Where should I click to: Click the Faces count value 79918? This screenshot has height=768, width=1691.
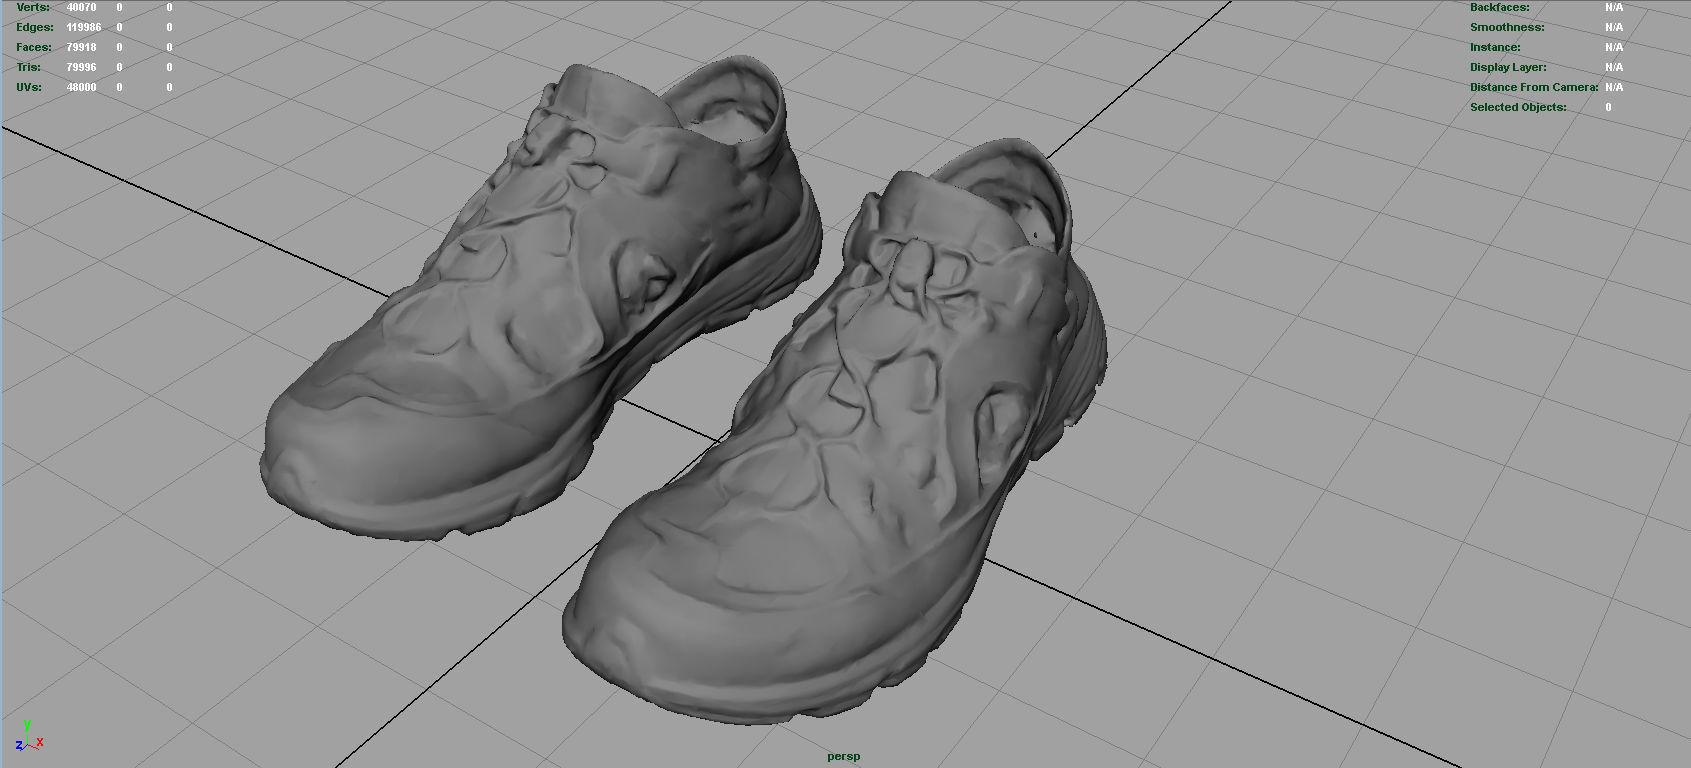81,47
